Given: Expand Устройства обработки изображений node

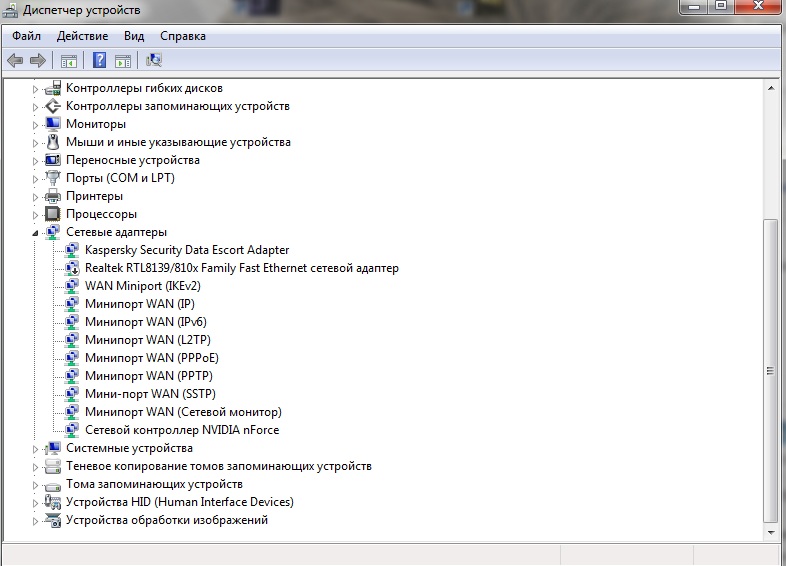Looking at the screenshot, I should click(x=35, y=521).
